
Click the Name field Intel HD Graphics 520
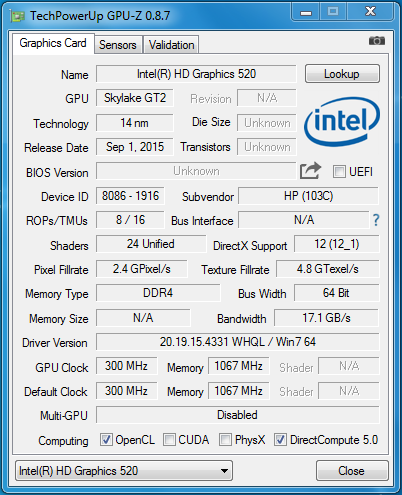coord(196,74)
